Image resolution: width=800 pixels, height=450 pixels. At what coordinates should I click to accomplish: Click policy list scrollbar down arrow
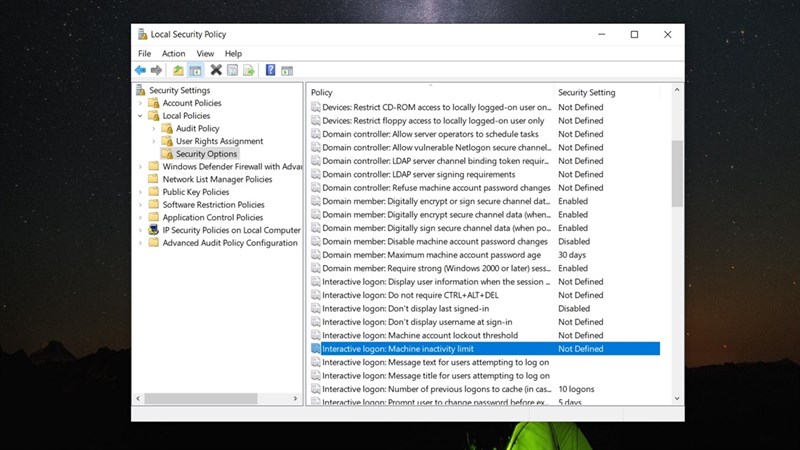(677, 398)
